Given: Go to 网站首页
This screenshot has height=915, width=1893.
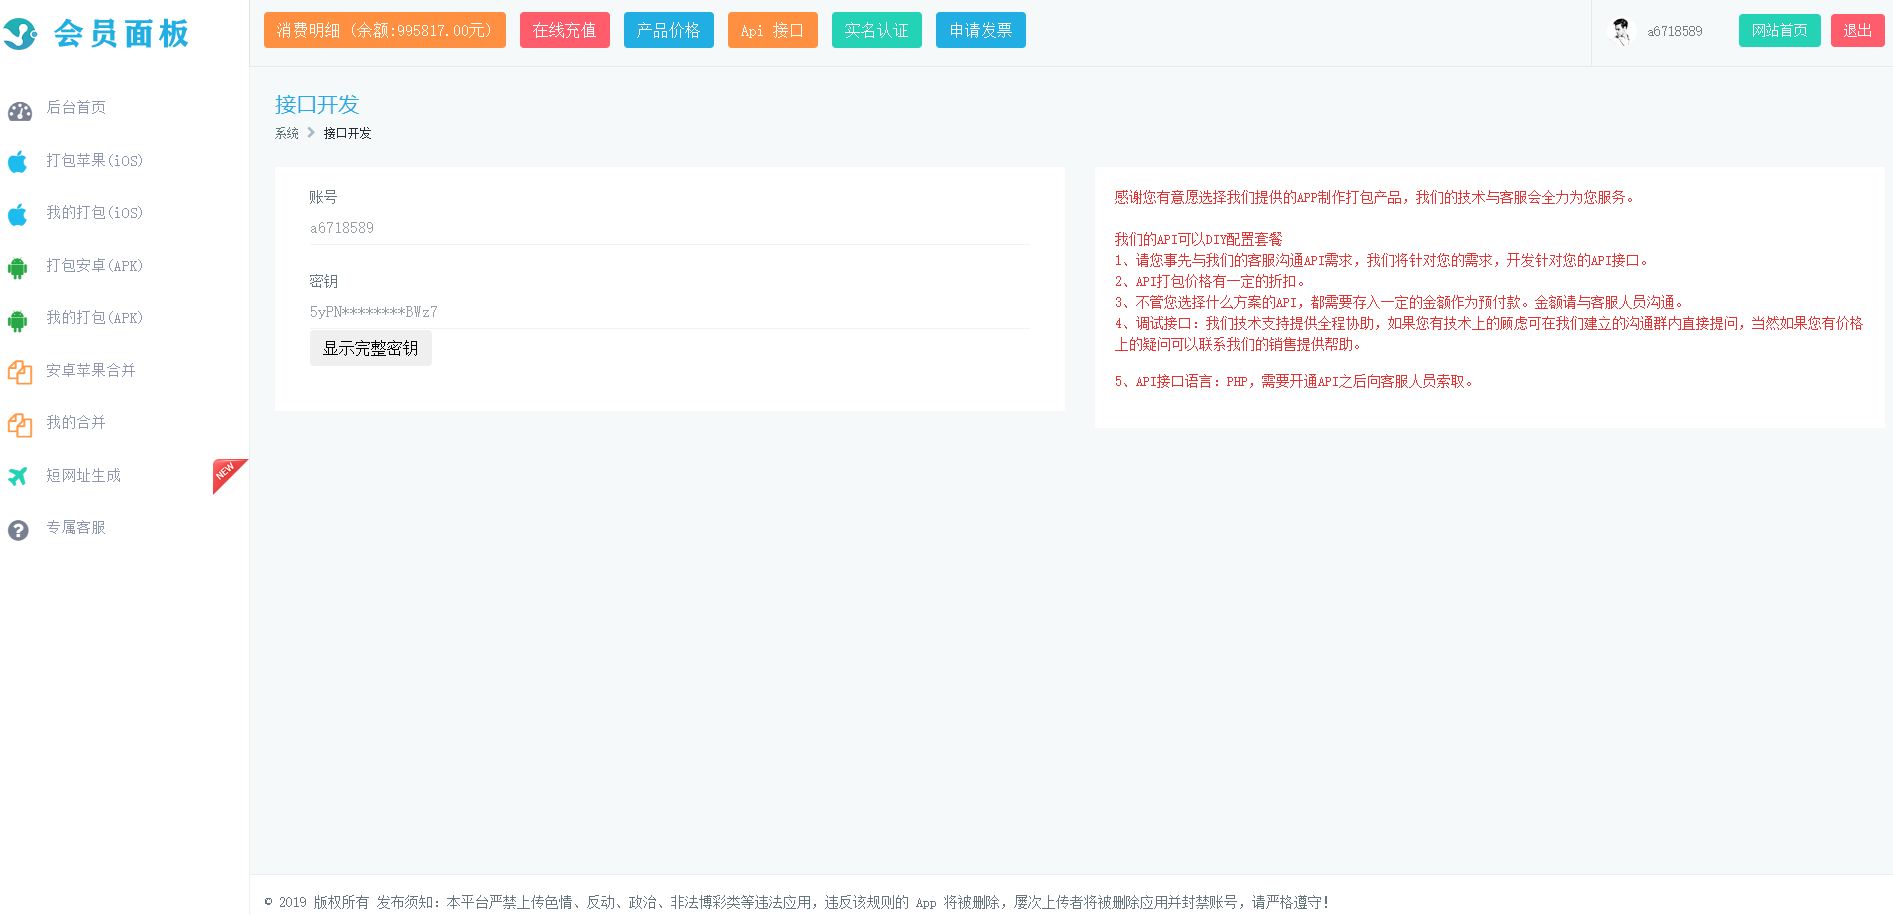Looking at the screenshot, I should 1780,30.
